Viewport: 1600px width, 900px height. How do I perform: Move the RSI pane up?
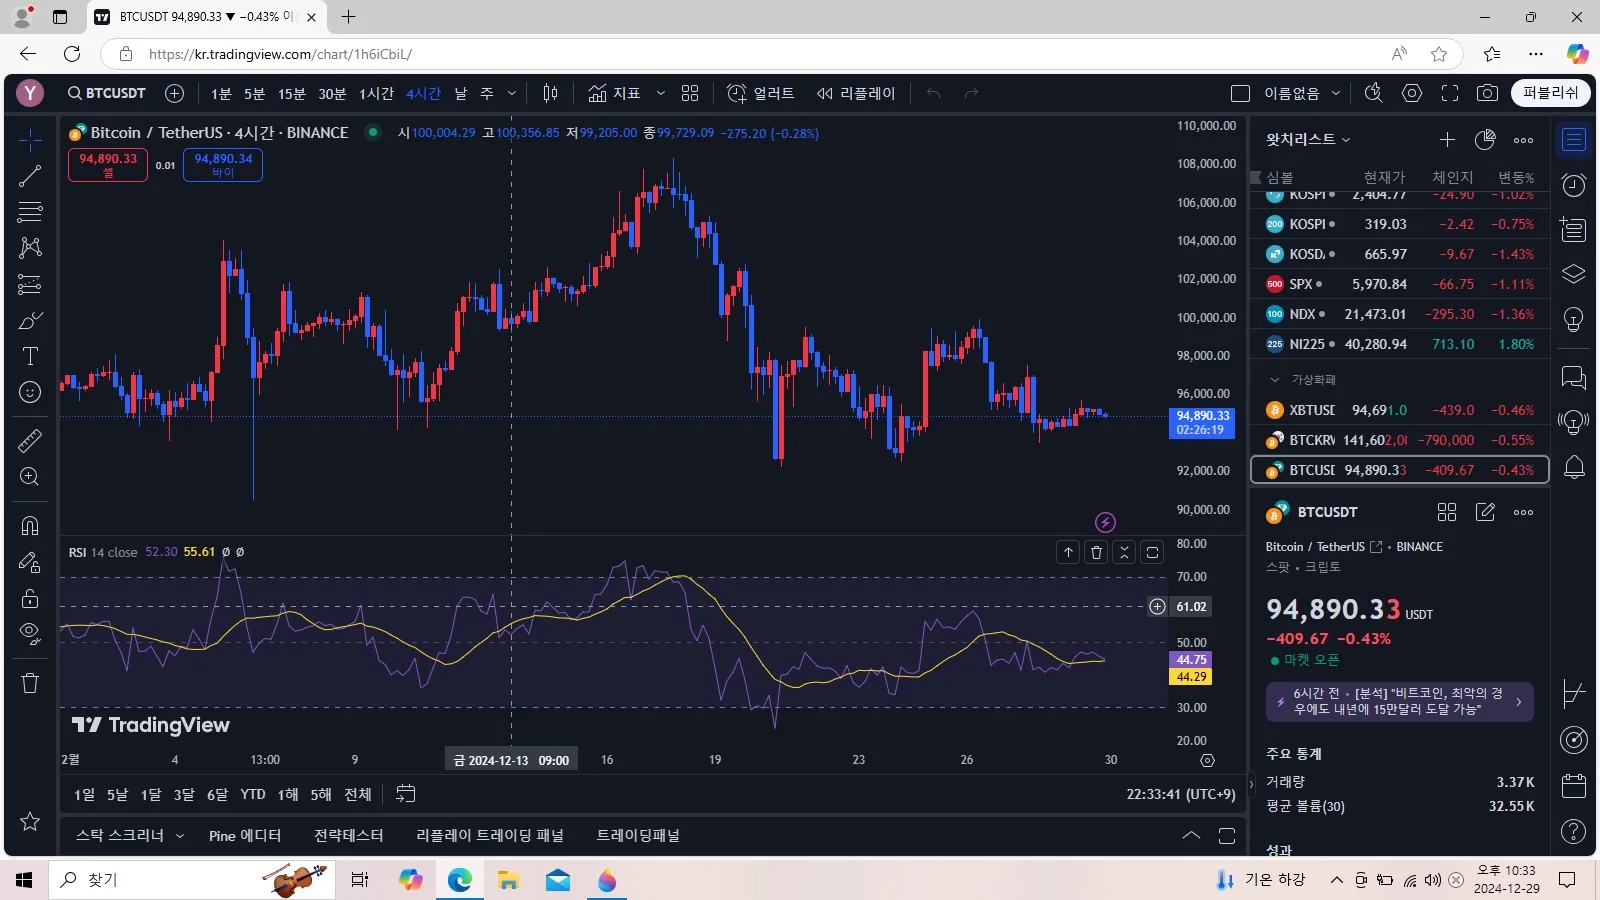tap(1069, 552)
